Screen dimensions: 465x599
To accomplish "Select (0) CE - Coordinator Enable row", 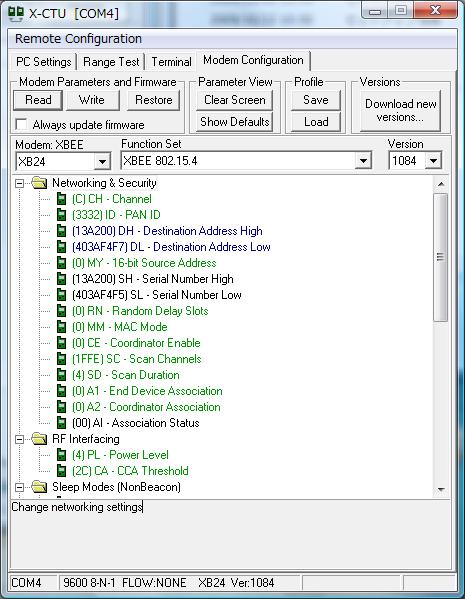I will point(136,343).
